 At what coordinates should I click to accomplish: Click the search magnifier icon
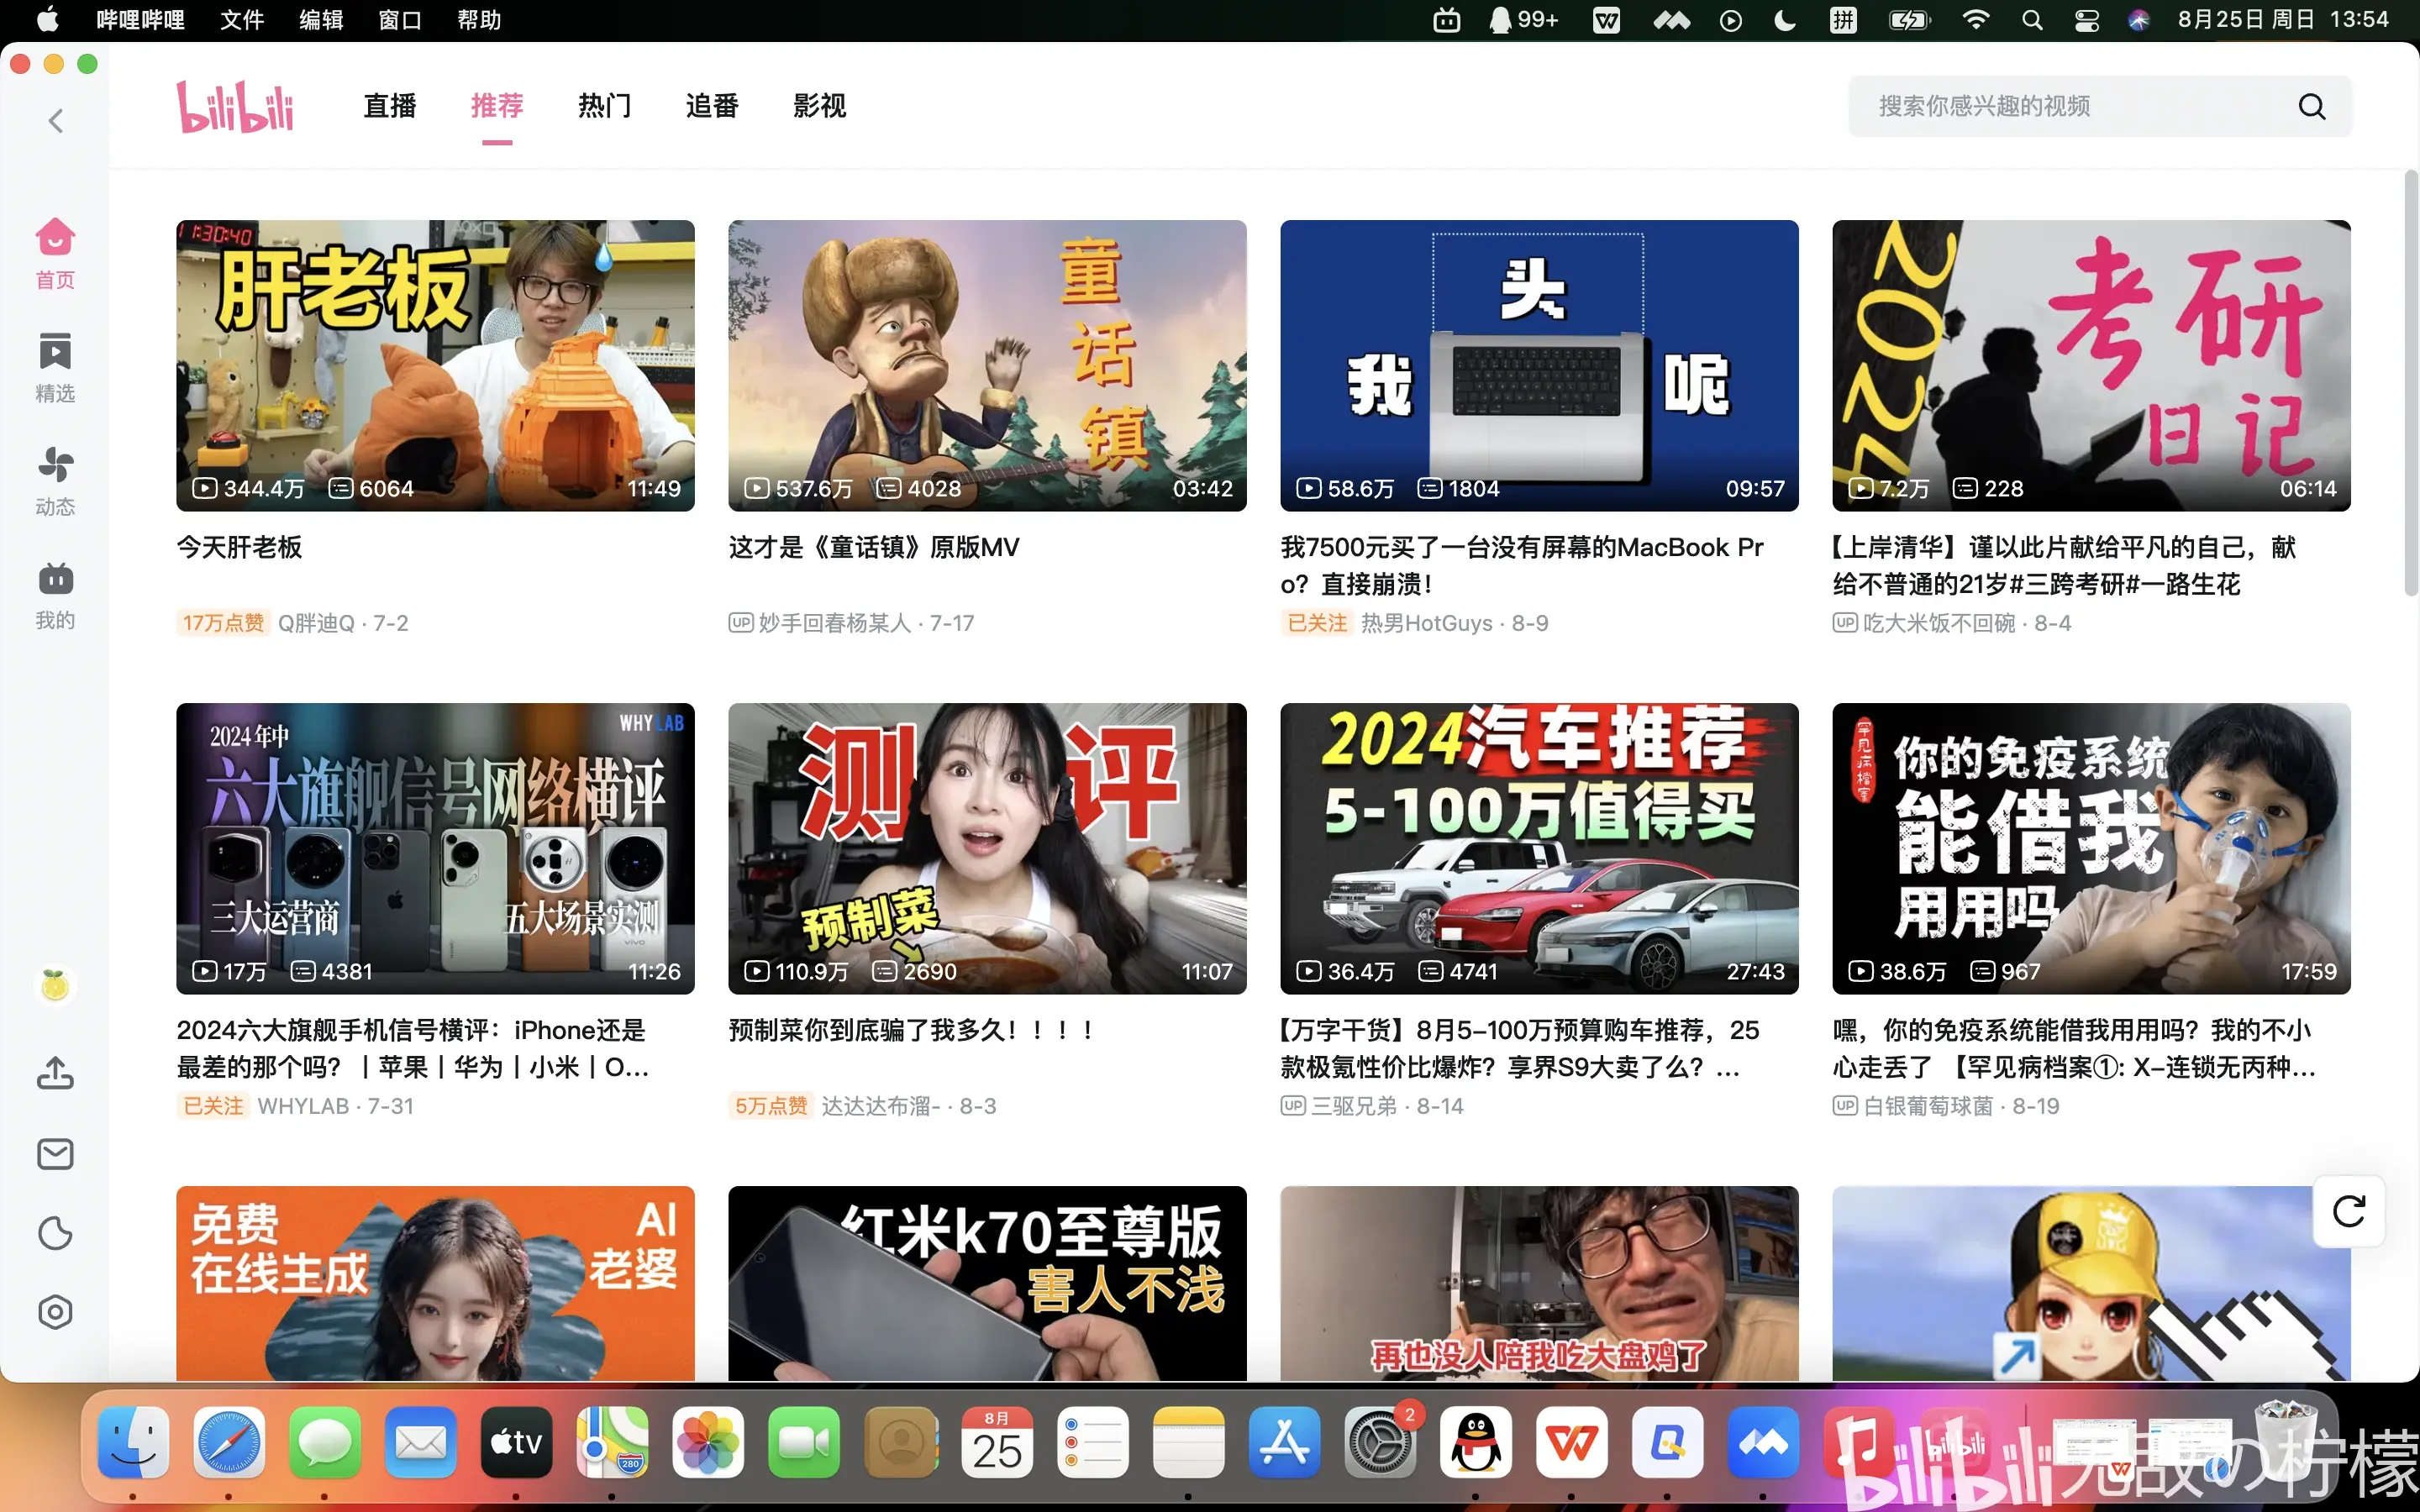point(2311,106)
